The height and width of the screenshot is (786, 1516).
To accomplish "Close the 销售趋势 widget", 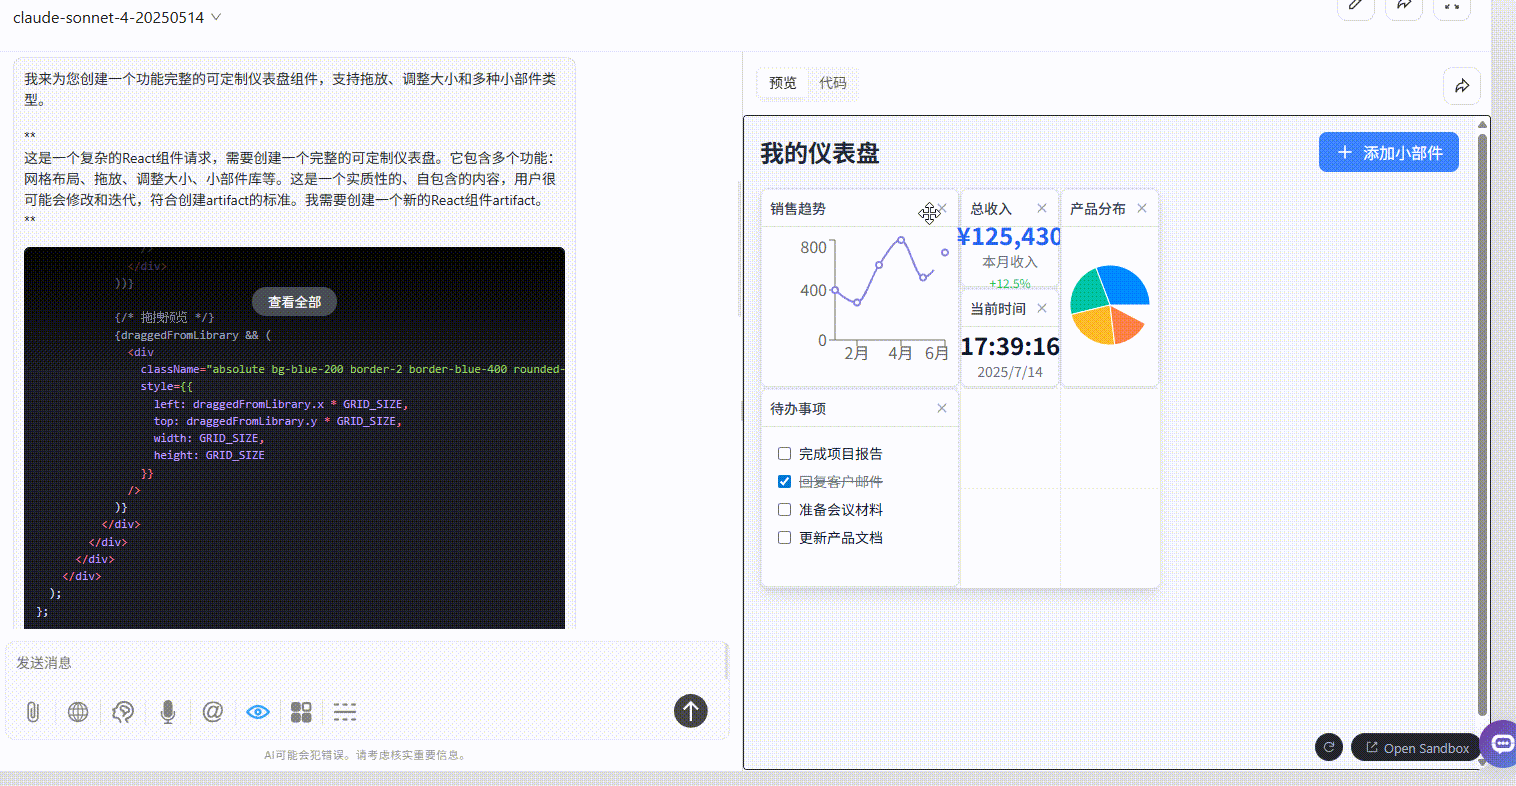I will (942, 208).
